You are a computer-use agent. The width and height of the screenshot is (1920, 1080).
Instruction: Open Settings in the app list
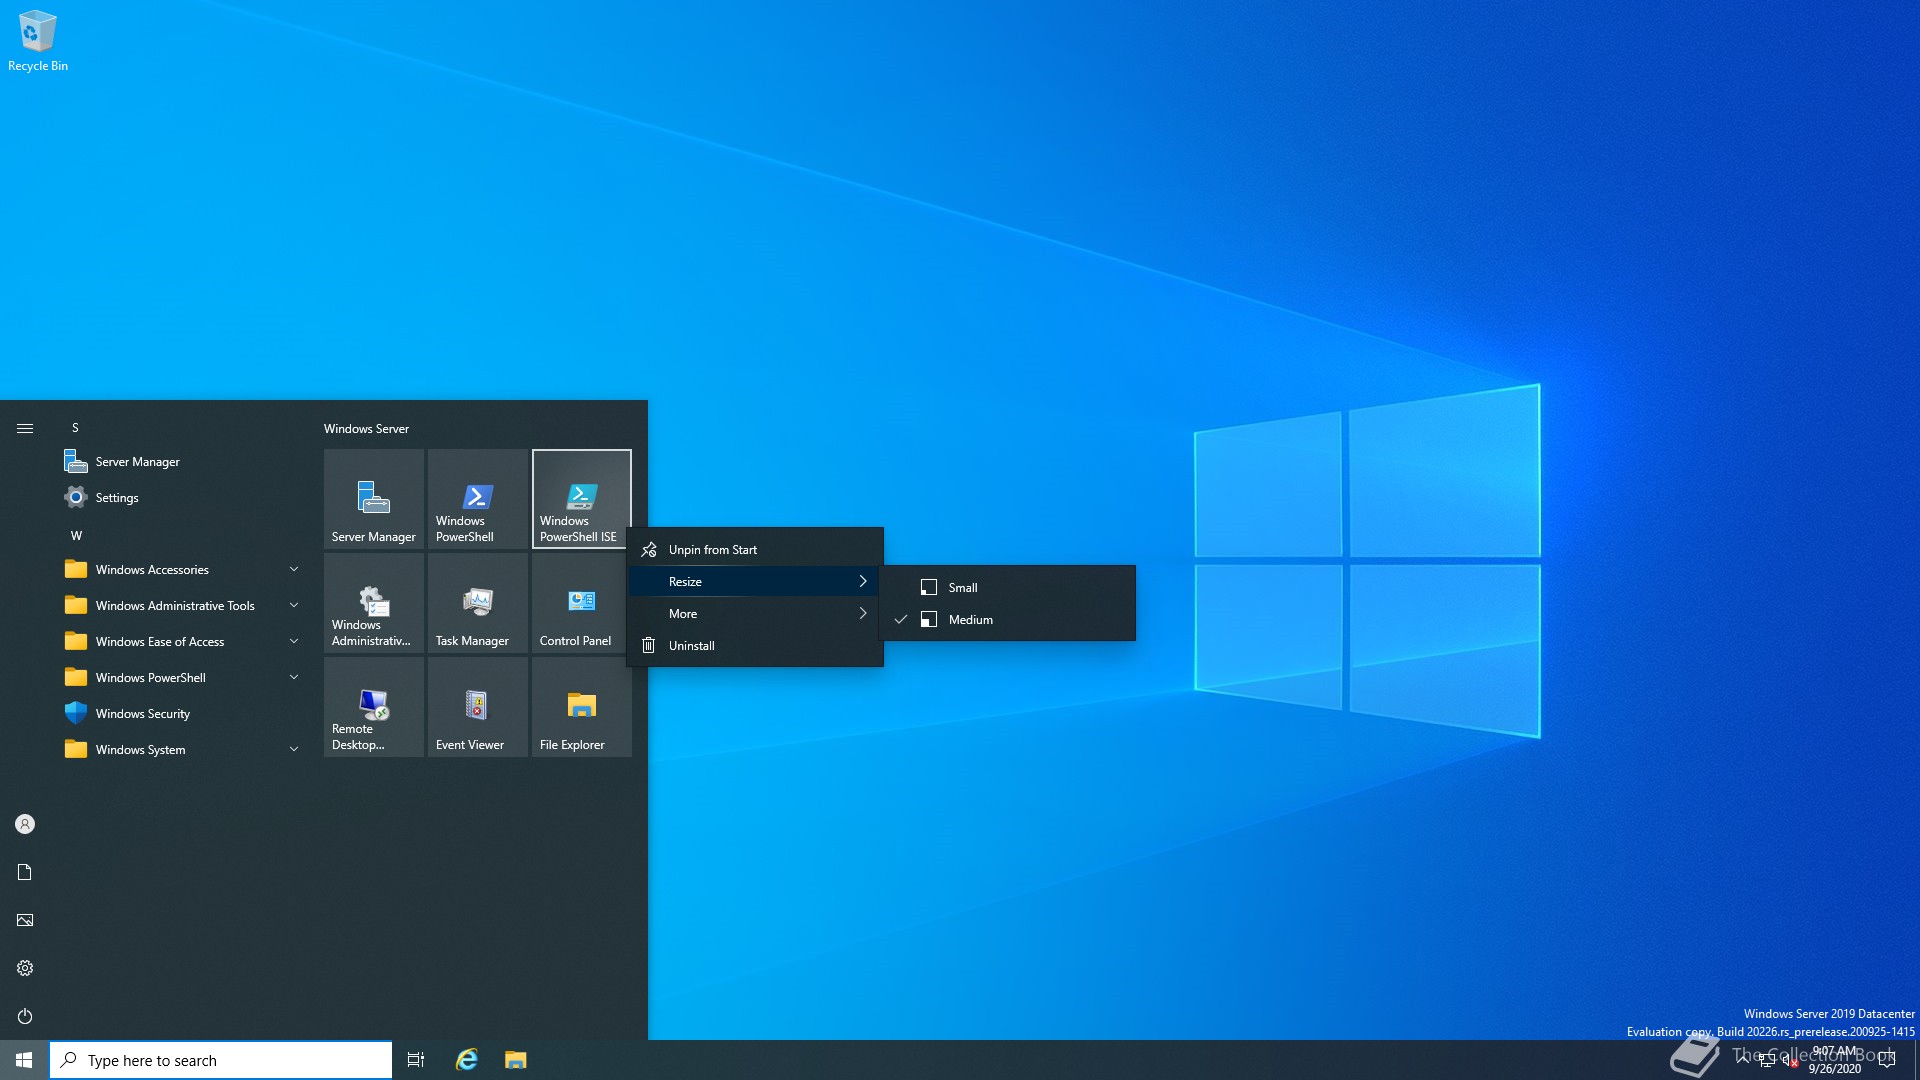[x=180, y=498]
